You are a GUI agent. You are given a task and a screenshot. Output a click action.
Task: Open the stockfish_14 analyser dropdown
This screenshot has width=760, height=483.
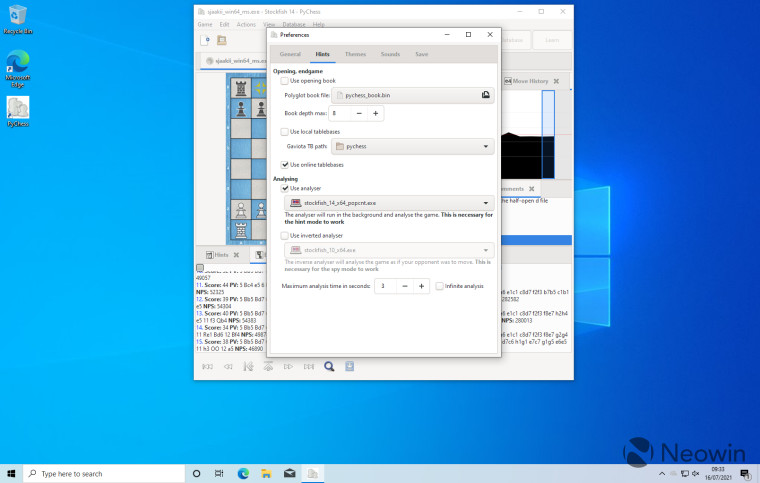click(x=389, y=203)
